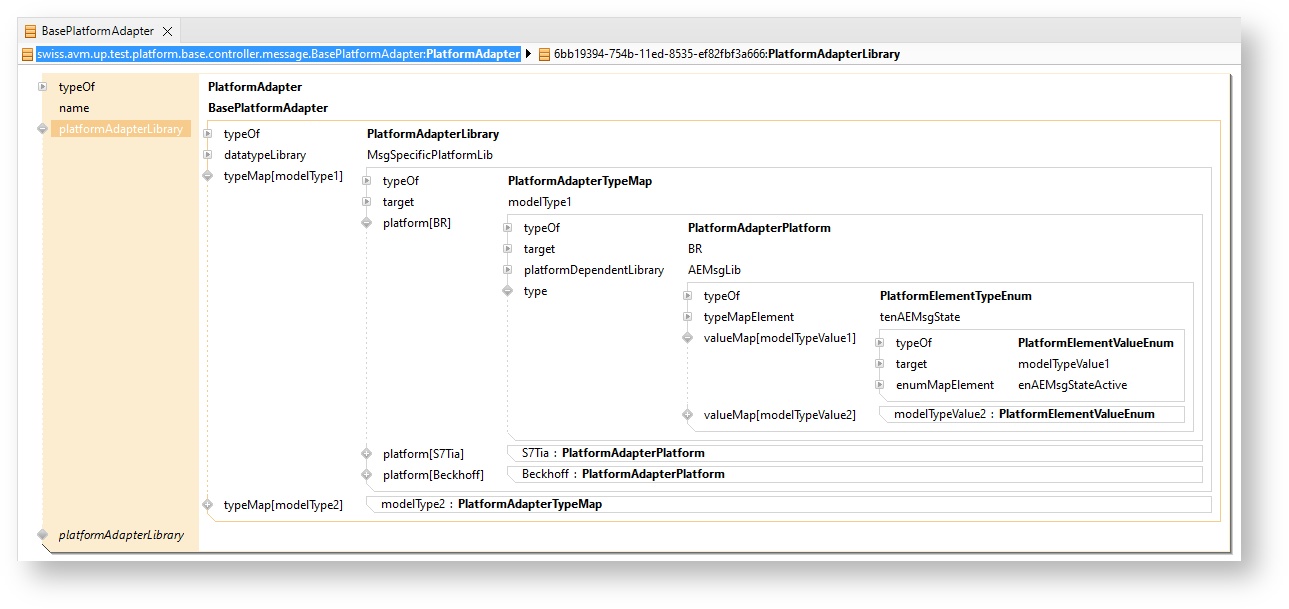The width and height of the screenshot is (1289, 609).
Task: Click the BasePlatformAdapter tab file icon
Action: click(31, 31)
